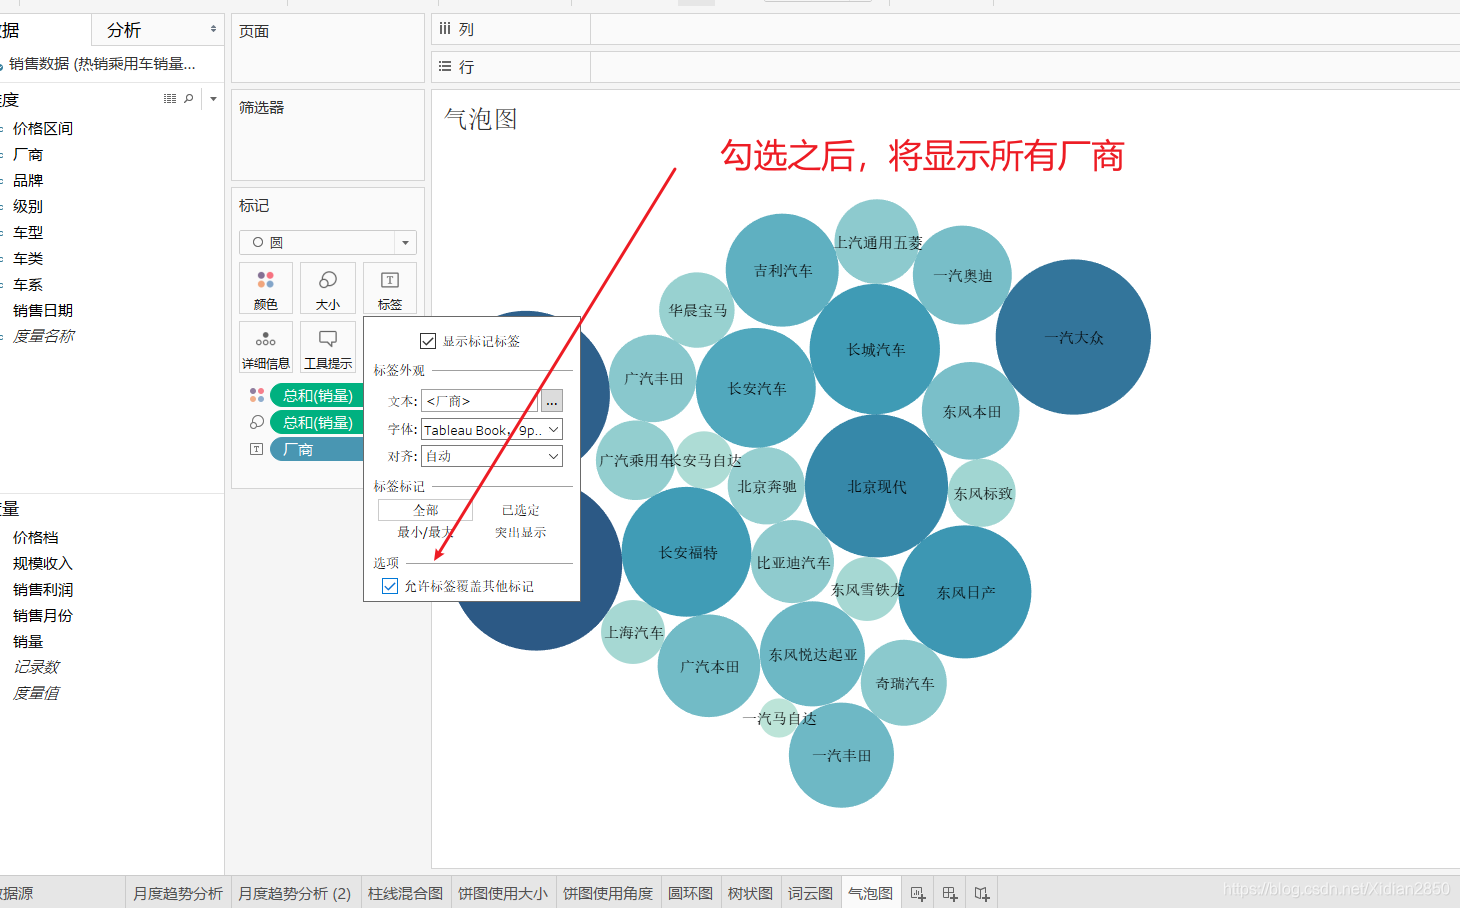
Task: Select the 销售数据 data source entry
Action: pyautogui.click(x=100, y=63)
